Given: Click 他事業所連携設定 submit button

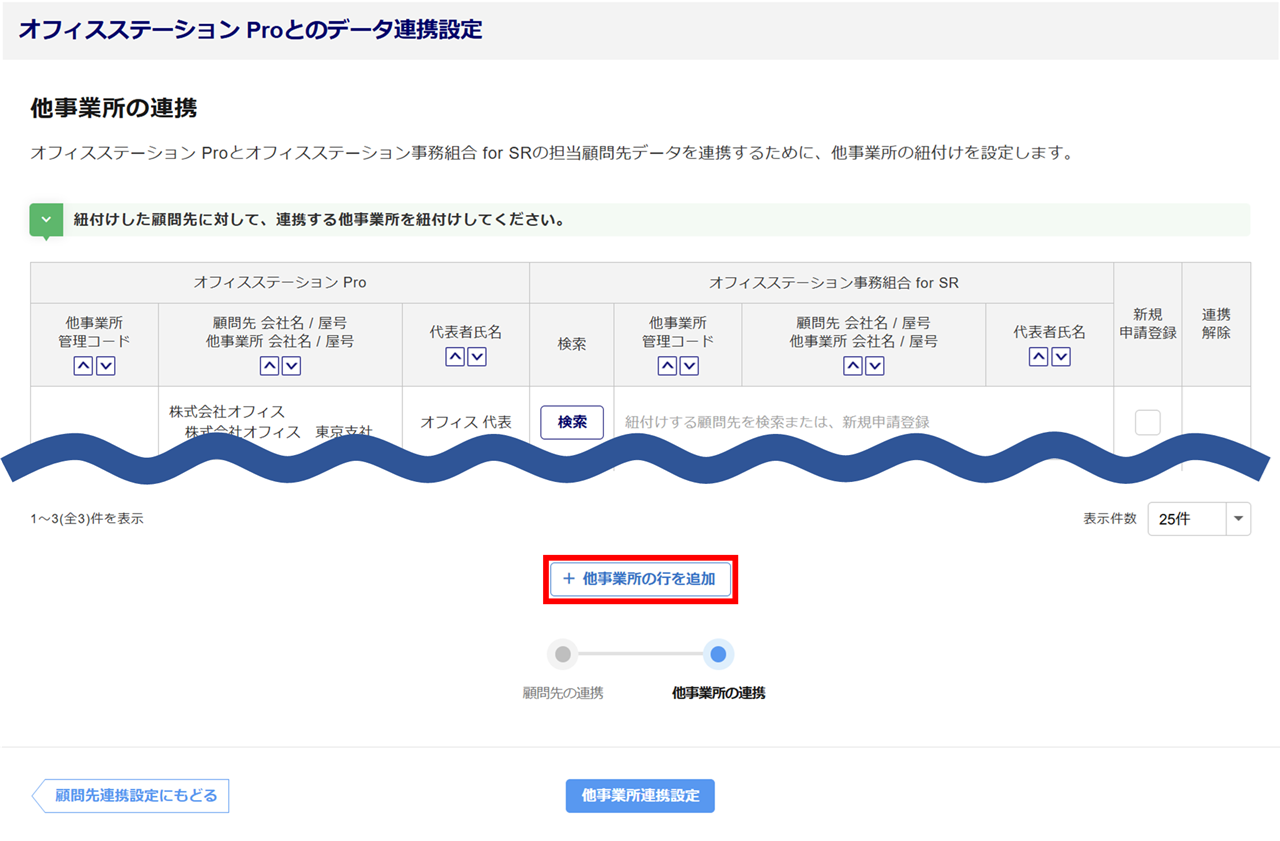Looking at the screenshot, I should (x=640, y=796).
